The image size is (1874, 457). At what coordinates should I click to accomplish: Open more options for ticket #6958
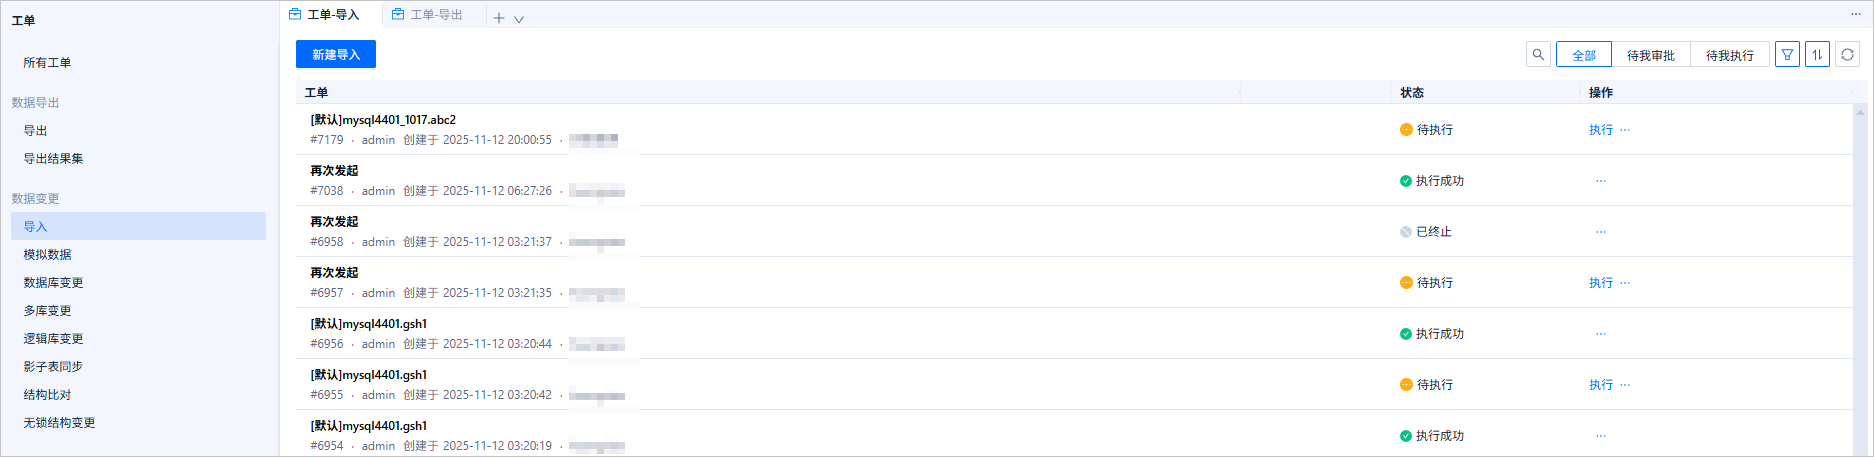1601,232
